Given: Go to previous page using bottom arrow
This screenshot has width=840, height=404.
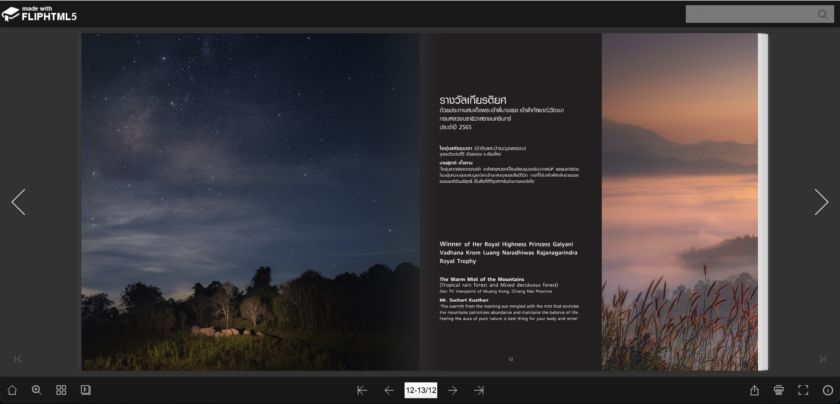Looking at the screenshot, I should coord(389,390).
